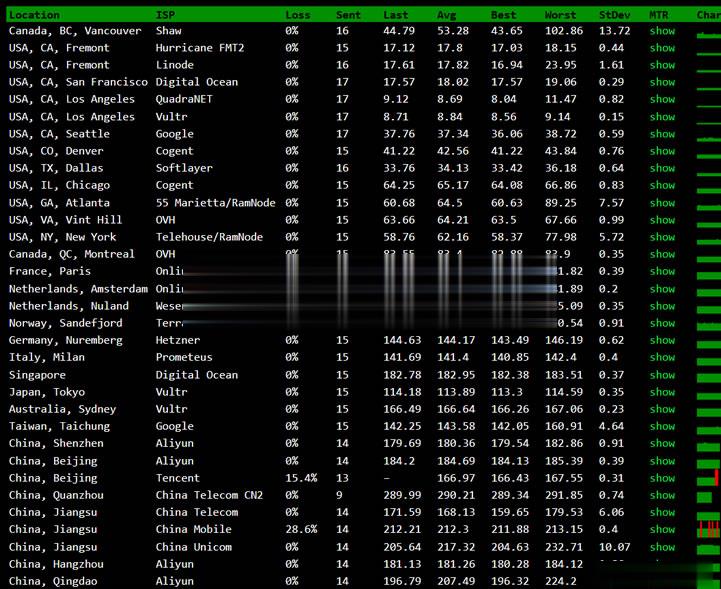The height and width of the screenshot is (589, 721).
Task: Click best value 8.04 in QuadraNET row
Action: pos(504,99)
